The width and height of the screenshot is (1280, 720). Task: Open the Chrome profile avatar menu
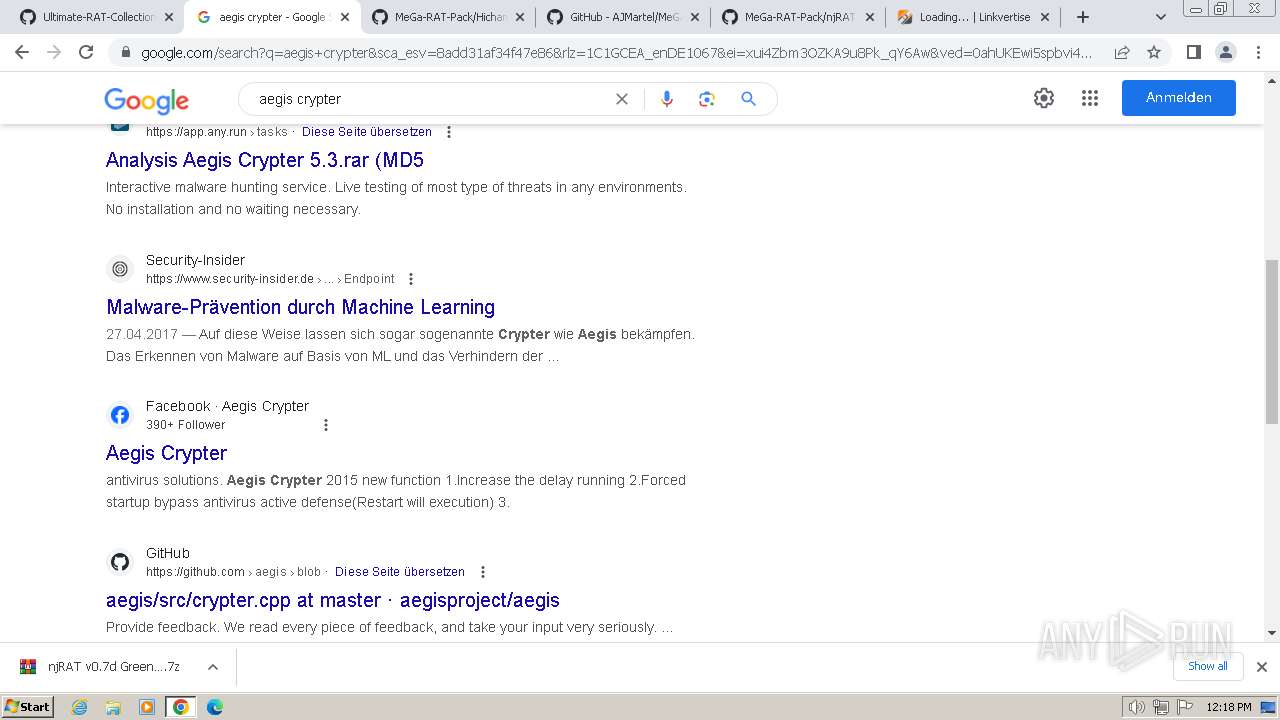tap(1225, 52)
